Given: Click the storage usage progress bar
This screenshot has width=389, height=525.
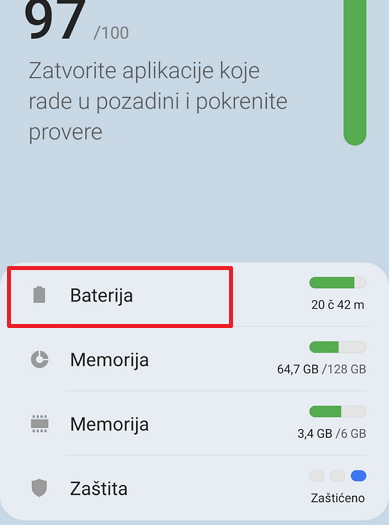Looking at the screenshot, I should [x=338, y=347].
